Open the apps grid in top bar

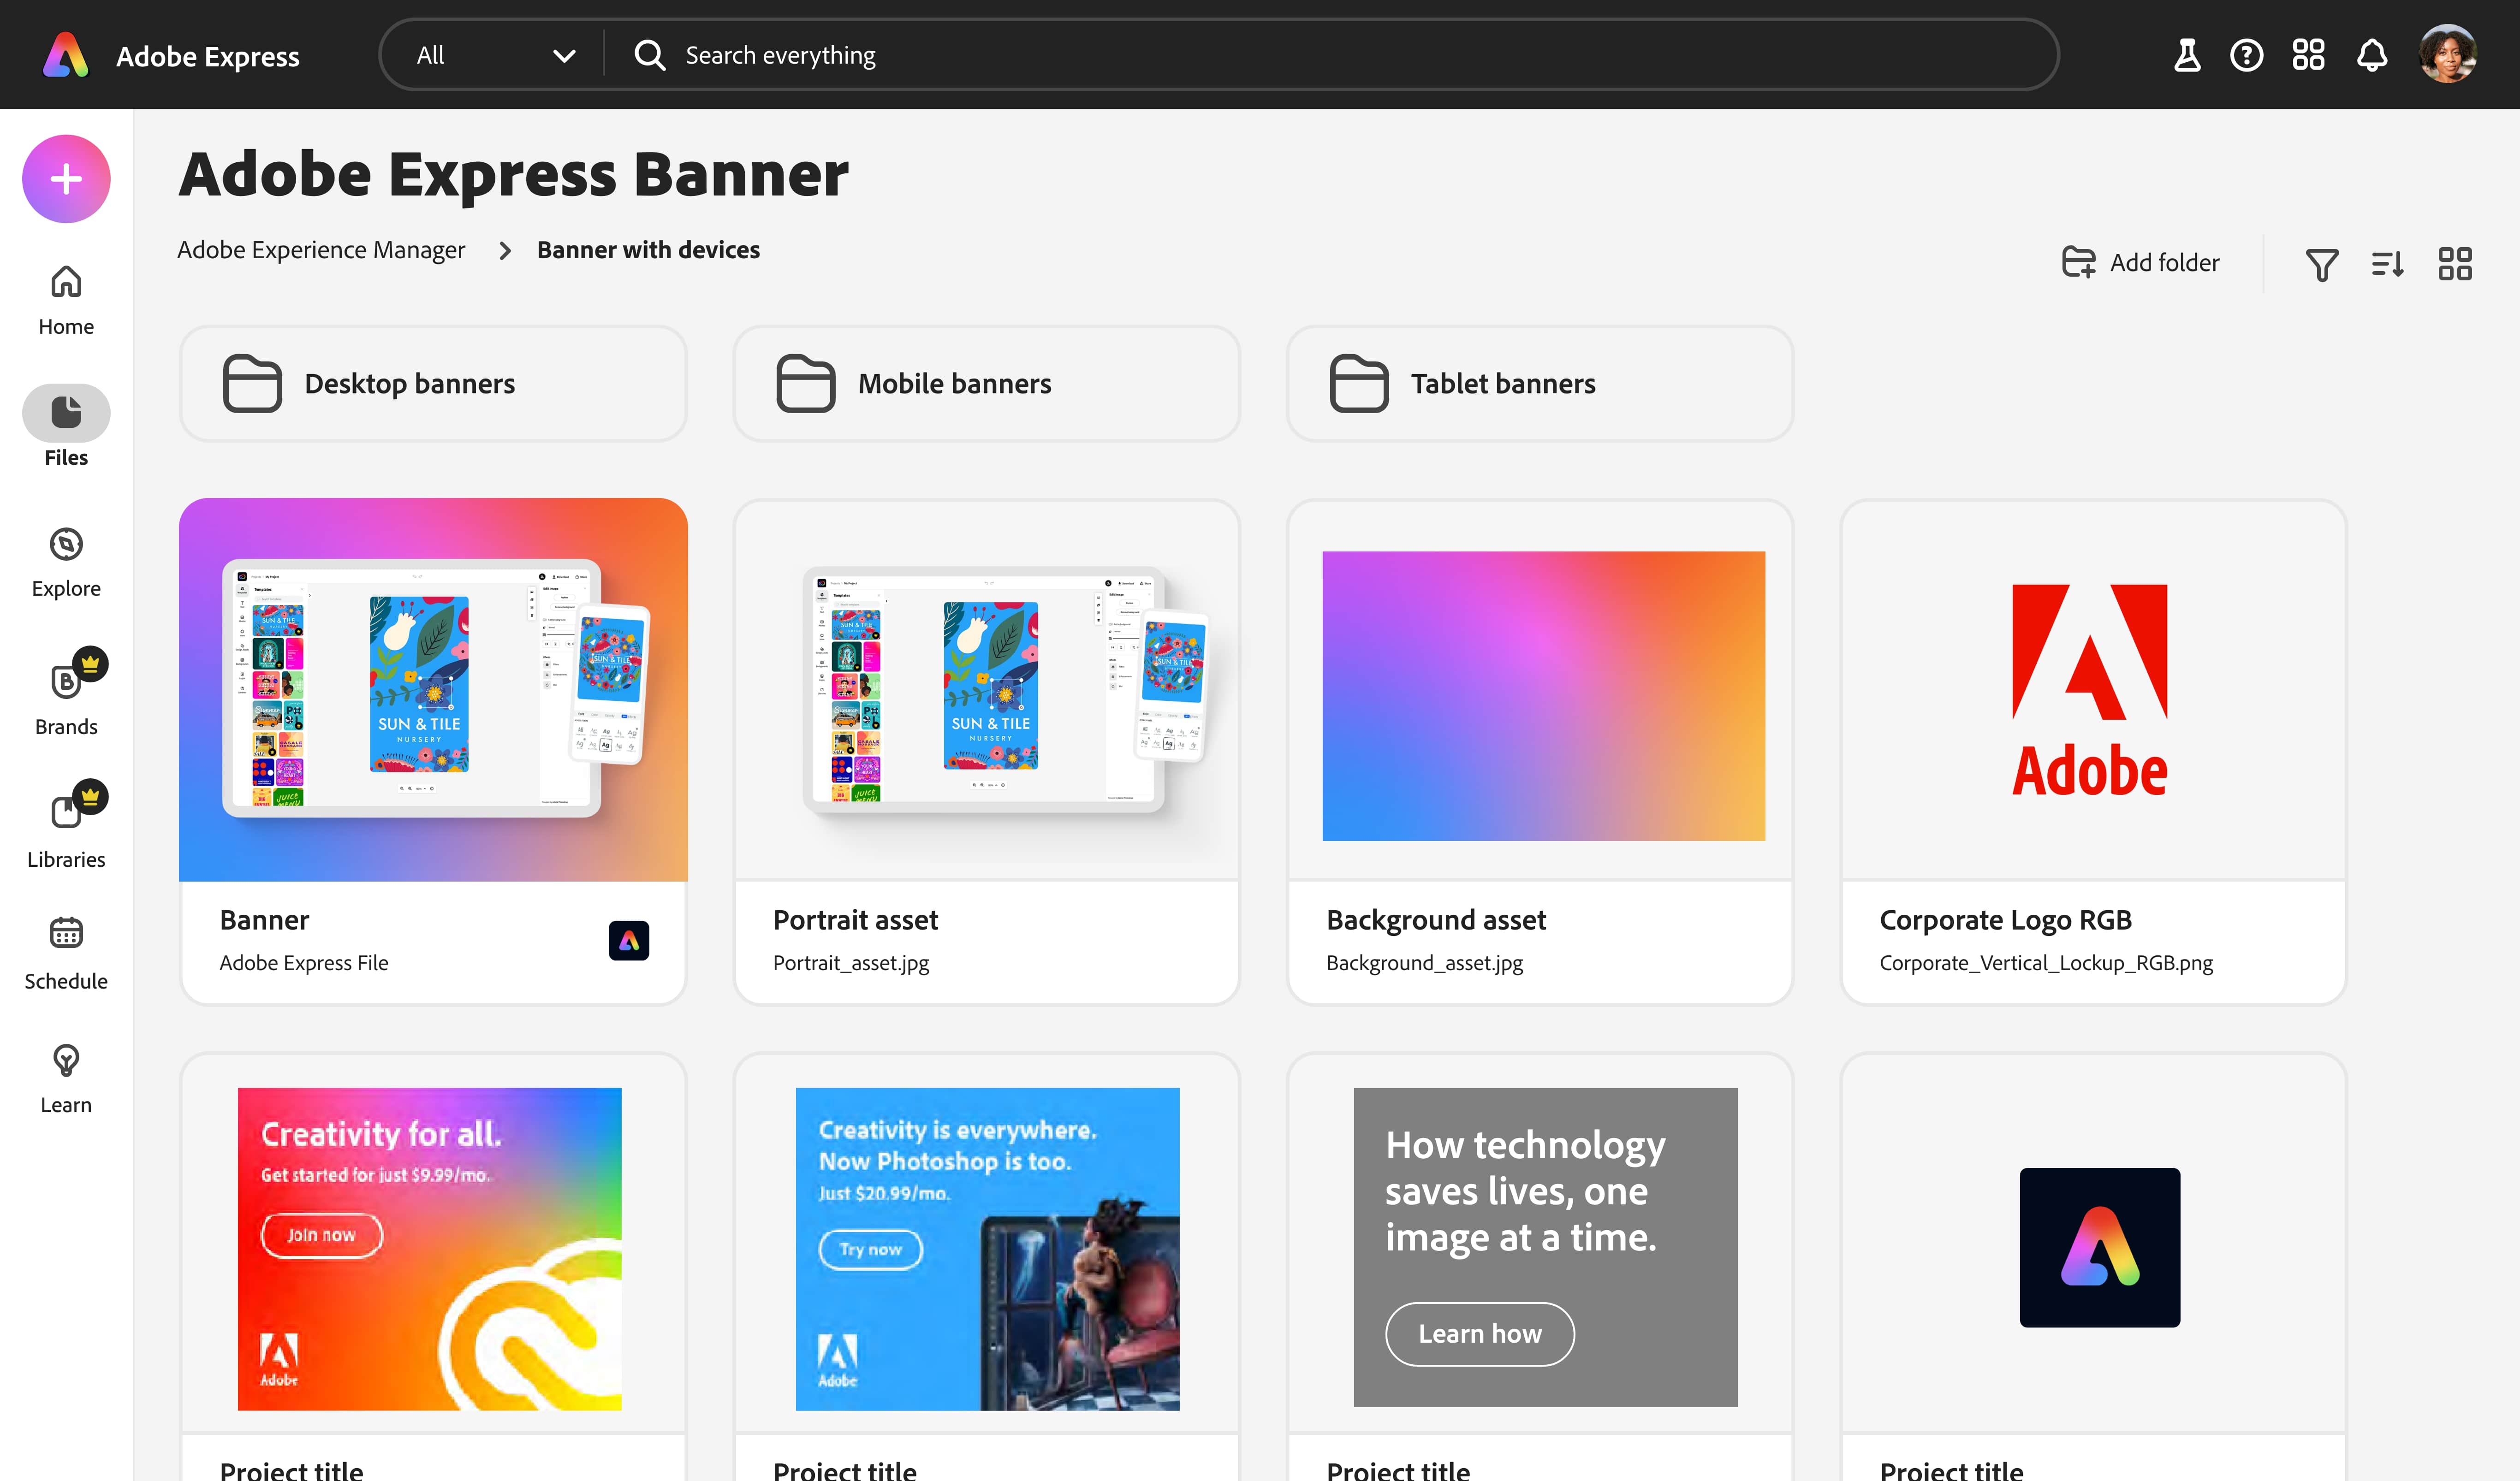2308,55
